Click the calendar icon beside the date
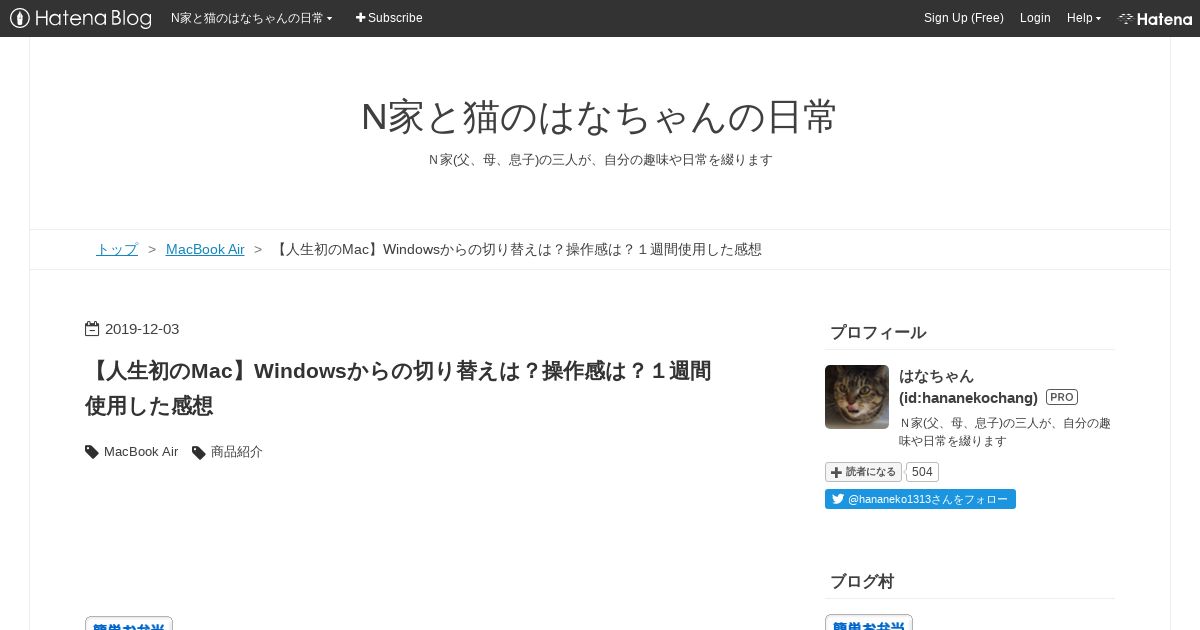 click(x=92, y=329)
